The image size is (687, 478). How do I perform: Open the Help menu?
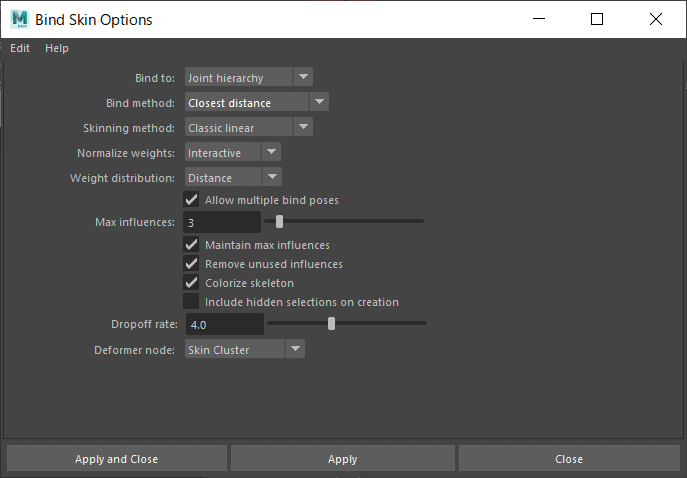tap(57, 48)
